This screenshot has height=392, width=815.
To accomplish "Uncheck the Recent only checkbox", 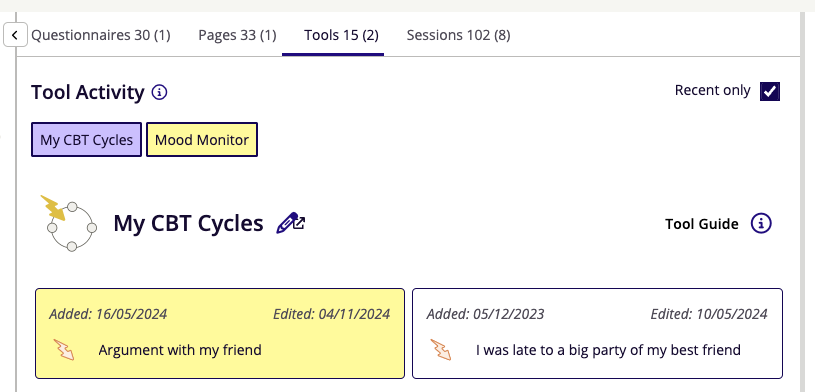I will [x=770, y=92].
